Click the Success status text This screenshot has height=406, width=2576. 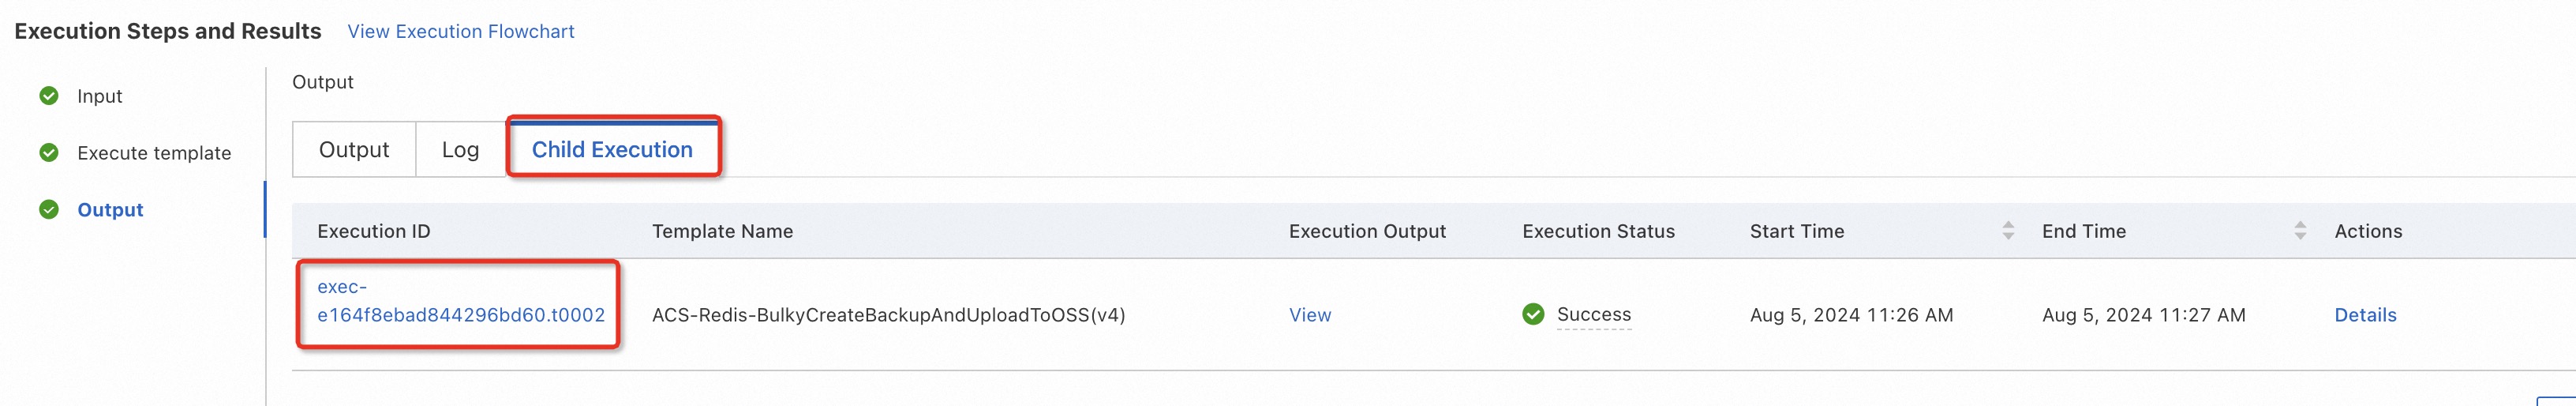tap(1594, 315)
